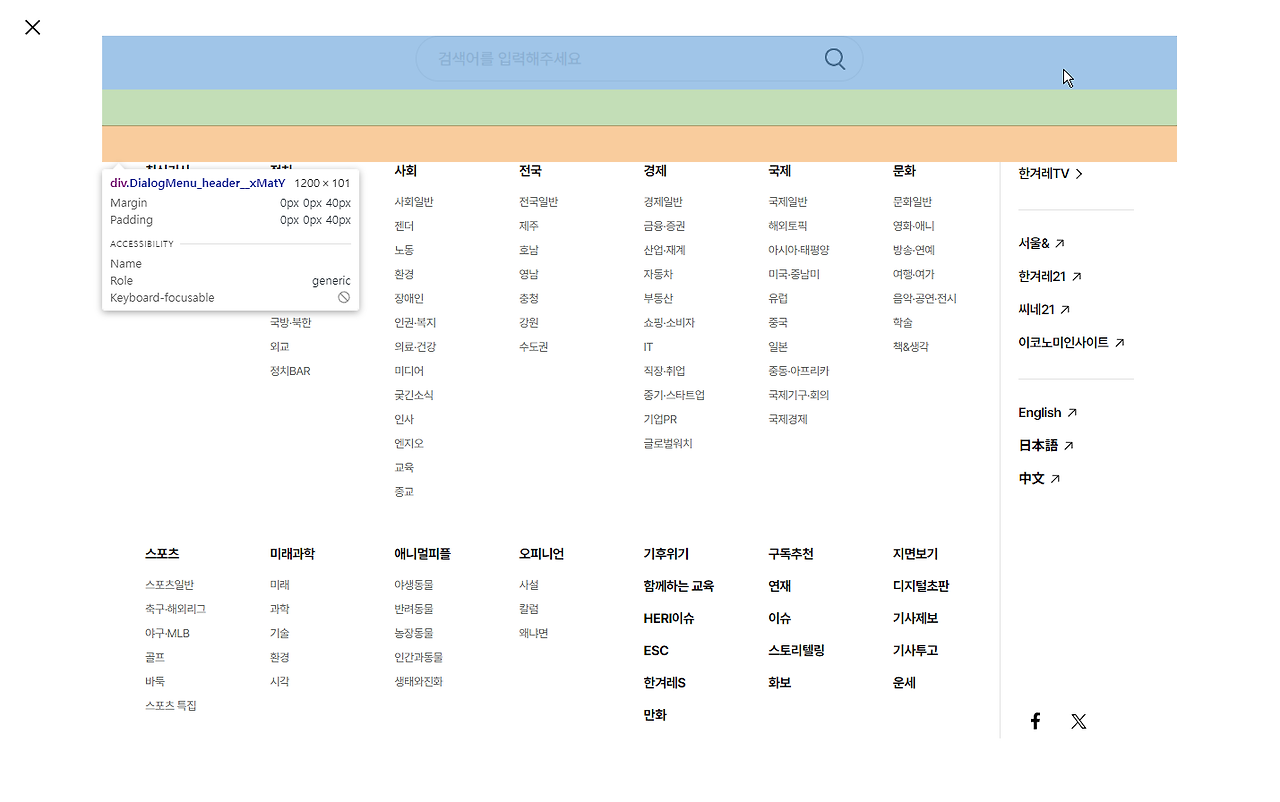The width and height of the screenshot is (1280, 802).
Task: Open the 경제 section heading
Action: 655,171
